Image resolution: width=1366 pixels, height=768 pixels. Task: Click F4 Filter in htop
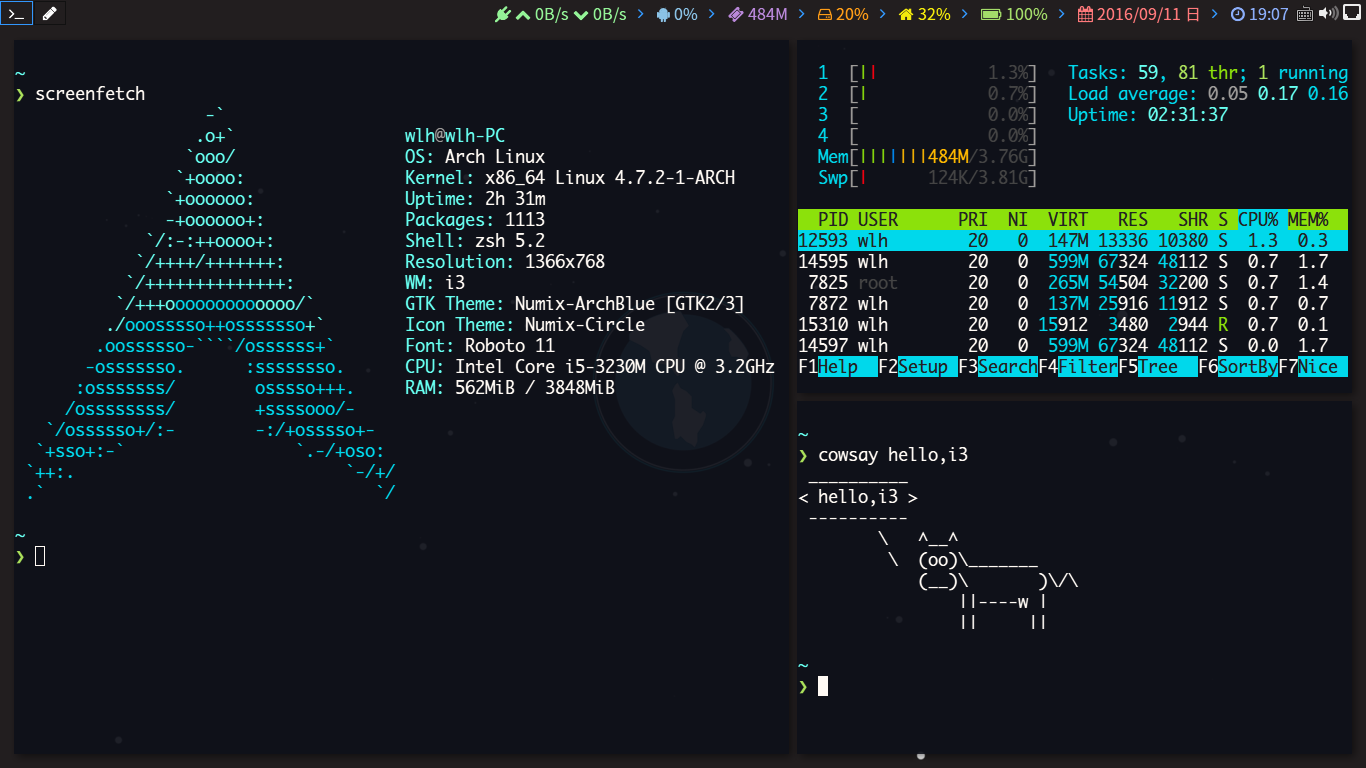click(1078, 367)
